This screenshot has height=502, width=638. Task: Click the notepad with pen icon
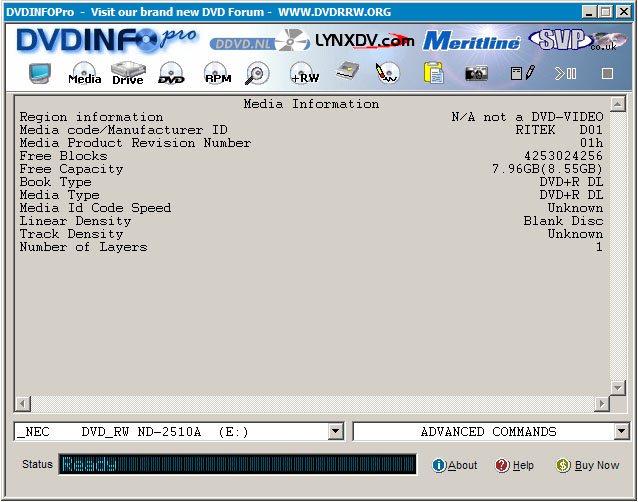(522, 73)
